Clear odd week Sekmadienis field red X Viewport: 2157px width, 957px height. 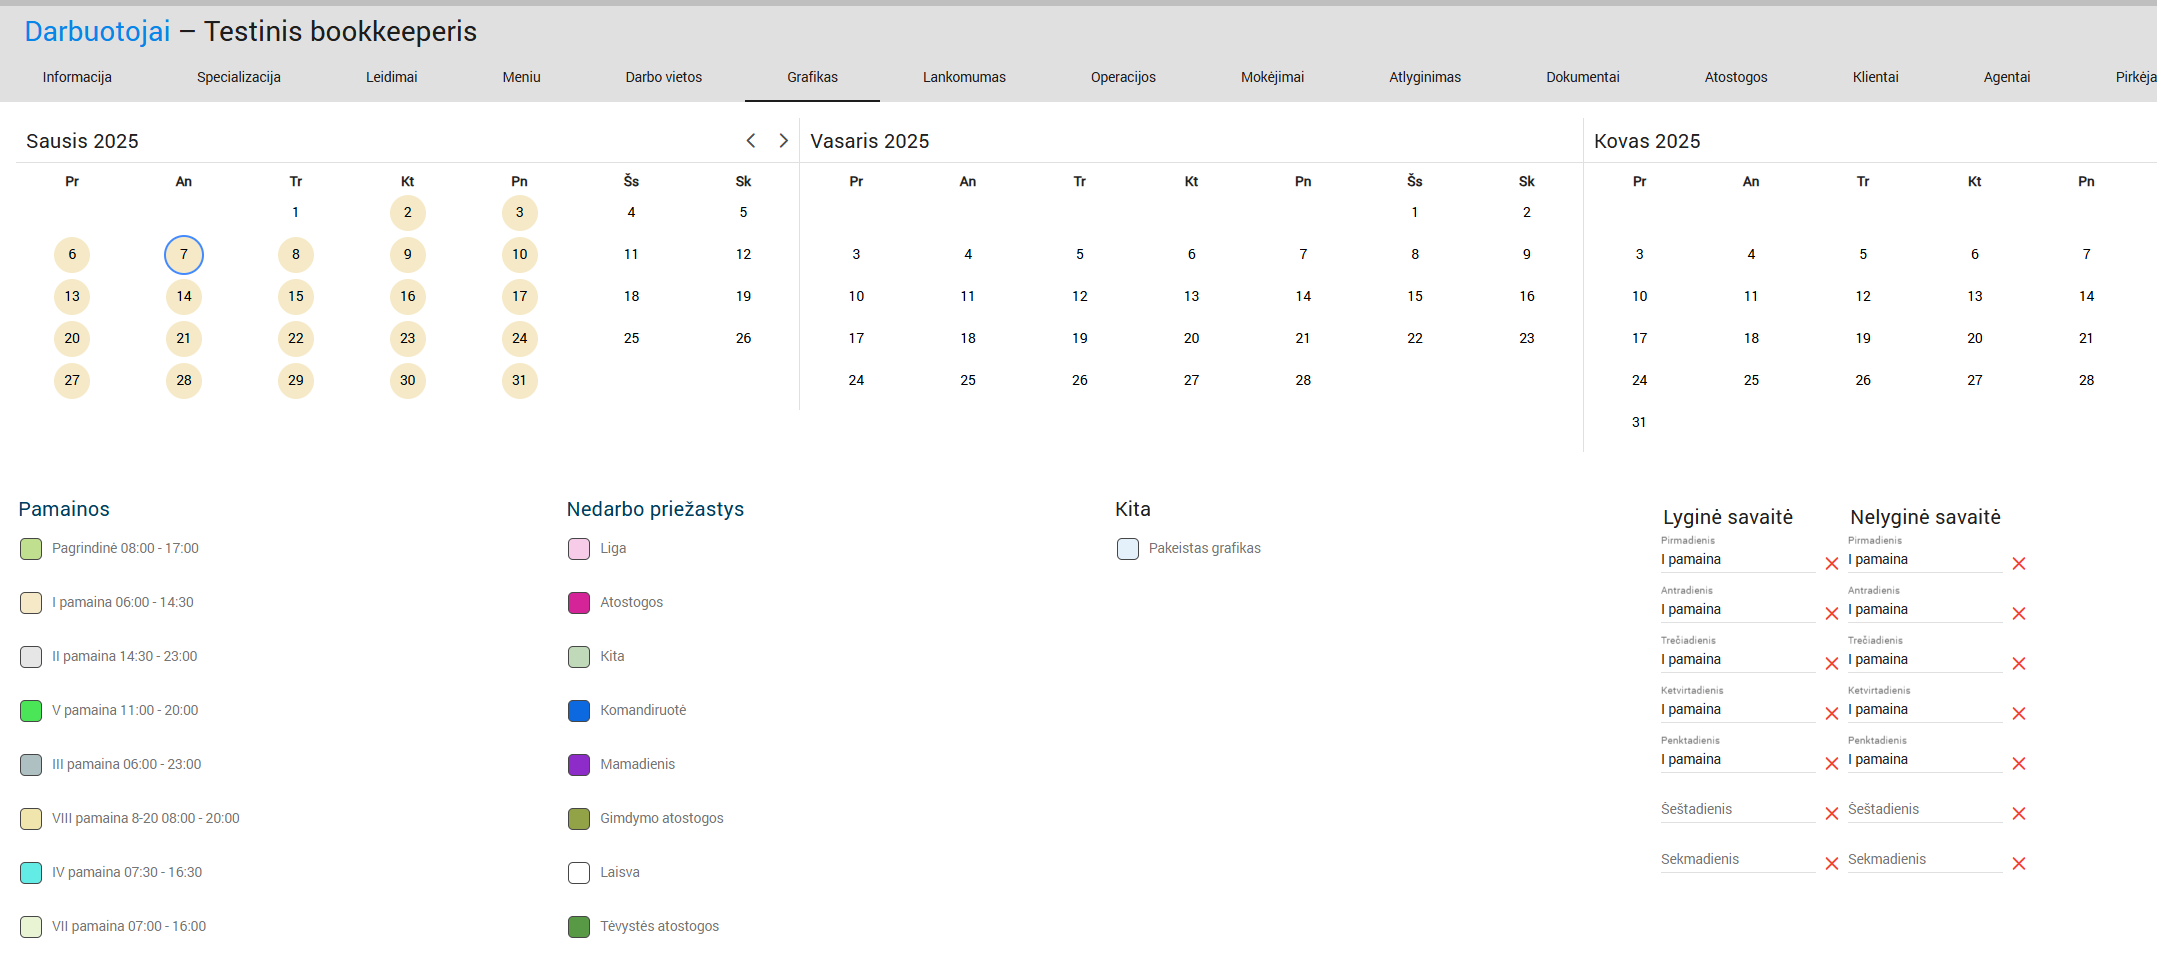coord(2018,864)
